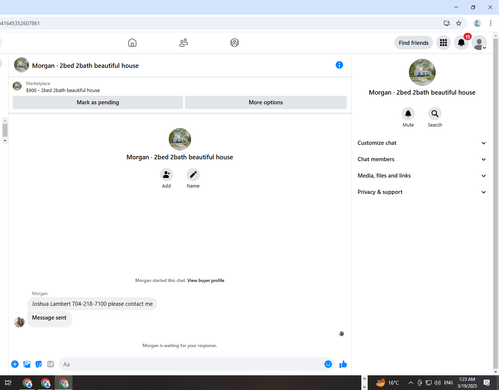Open third Chrome taskbar icon
This screenshot has width=500, height=390.
(64, 383)
